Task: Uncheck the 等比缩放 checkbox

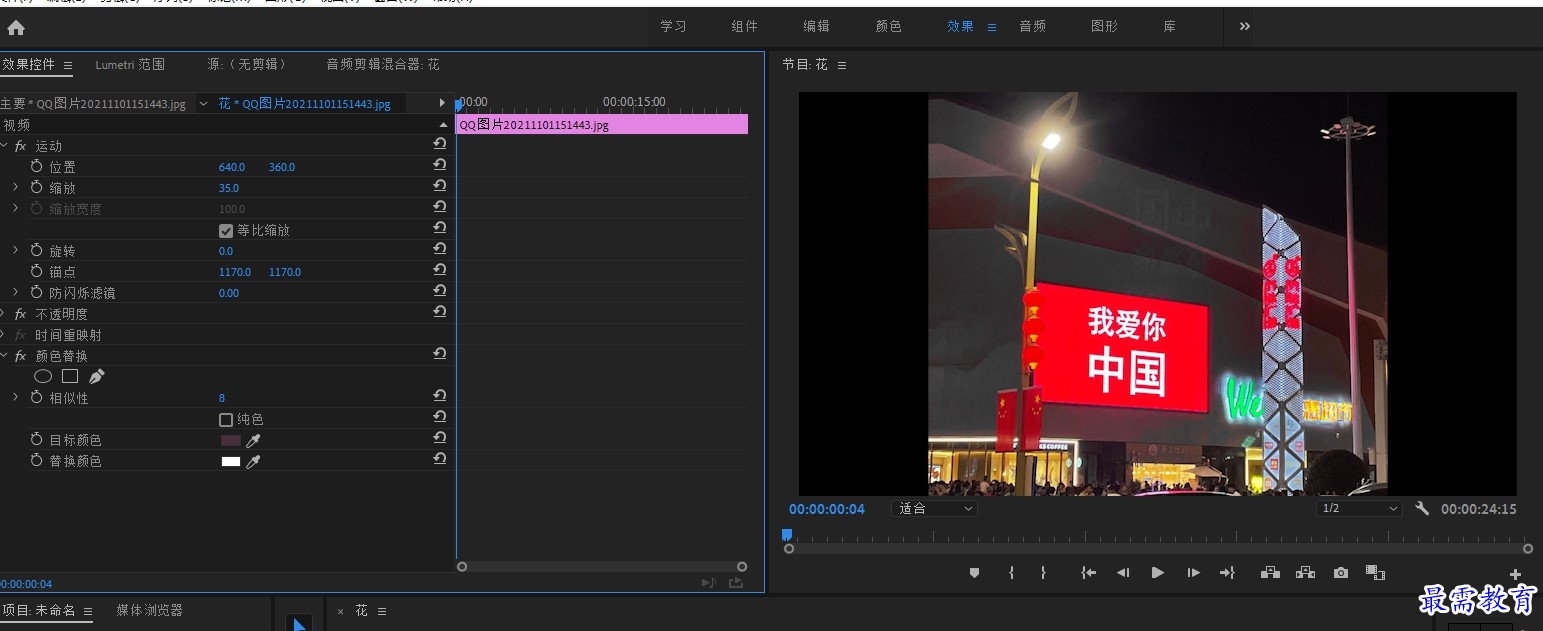Action: point(226,230)
